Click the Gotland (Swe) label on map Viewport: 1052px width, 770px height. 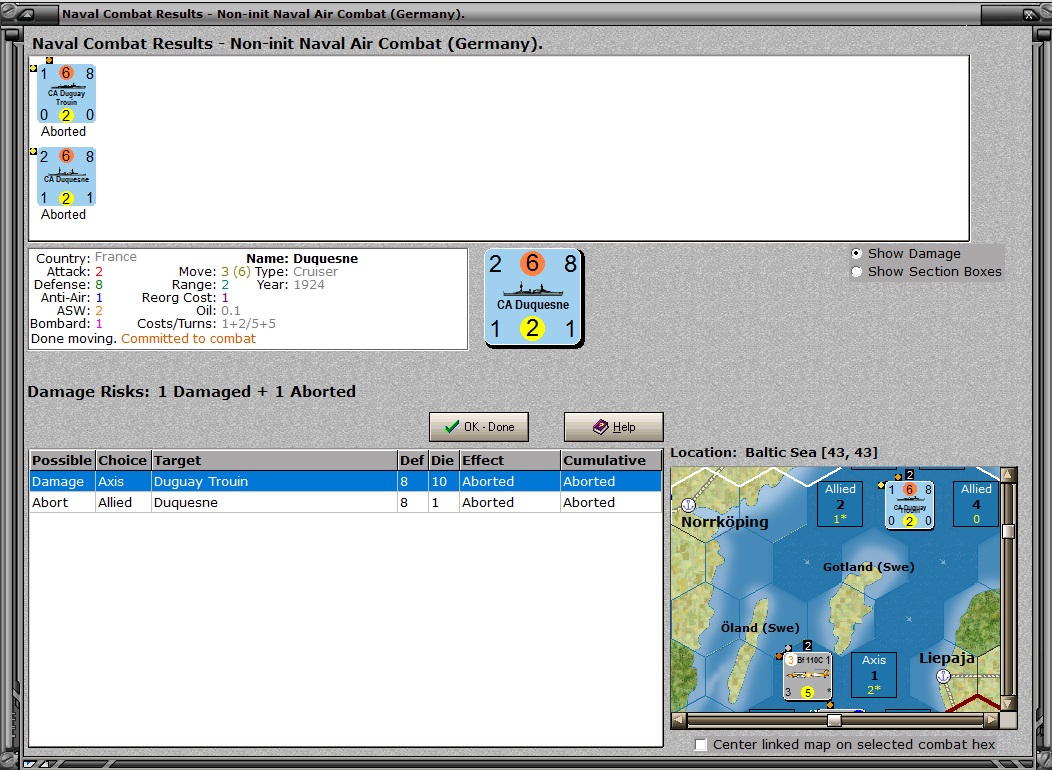[x=869, y=567]
